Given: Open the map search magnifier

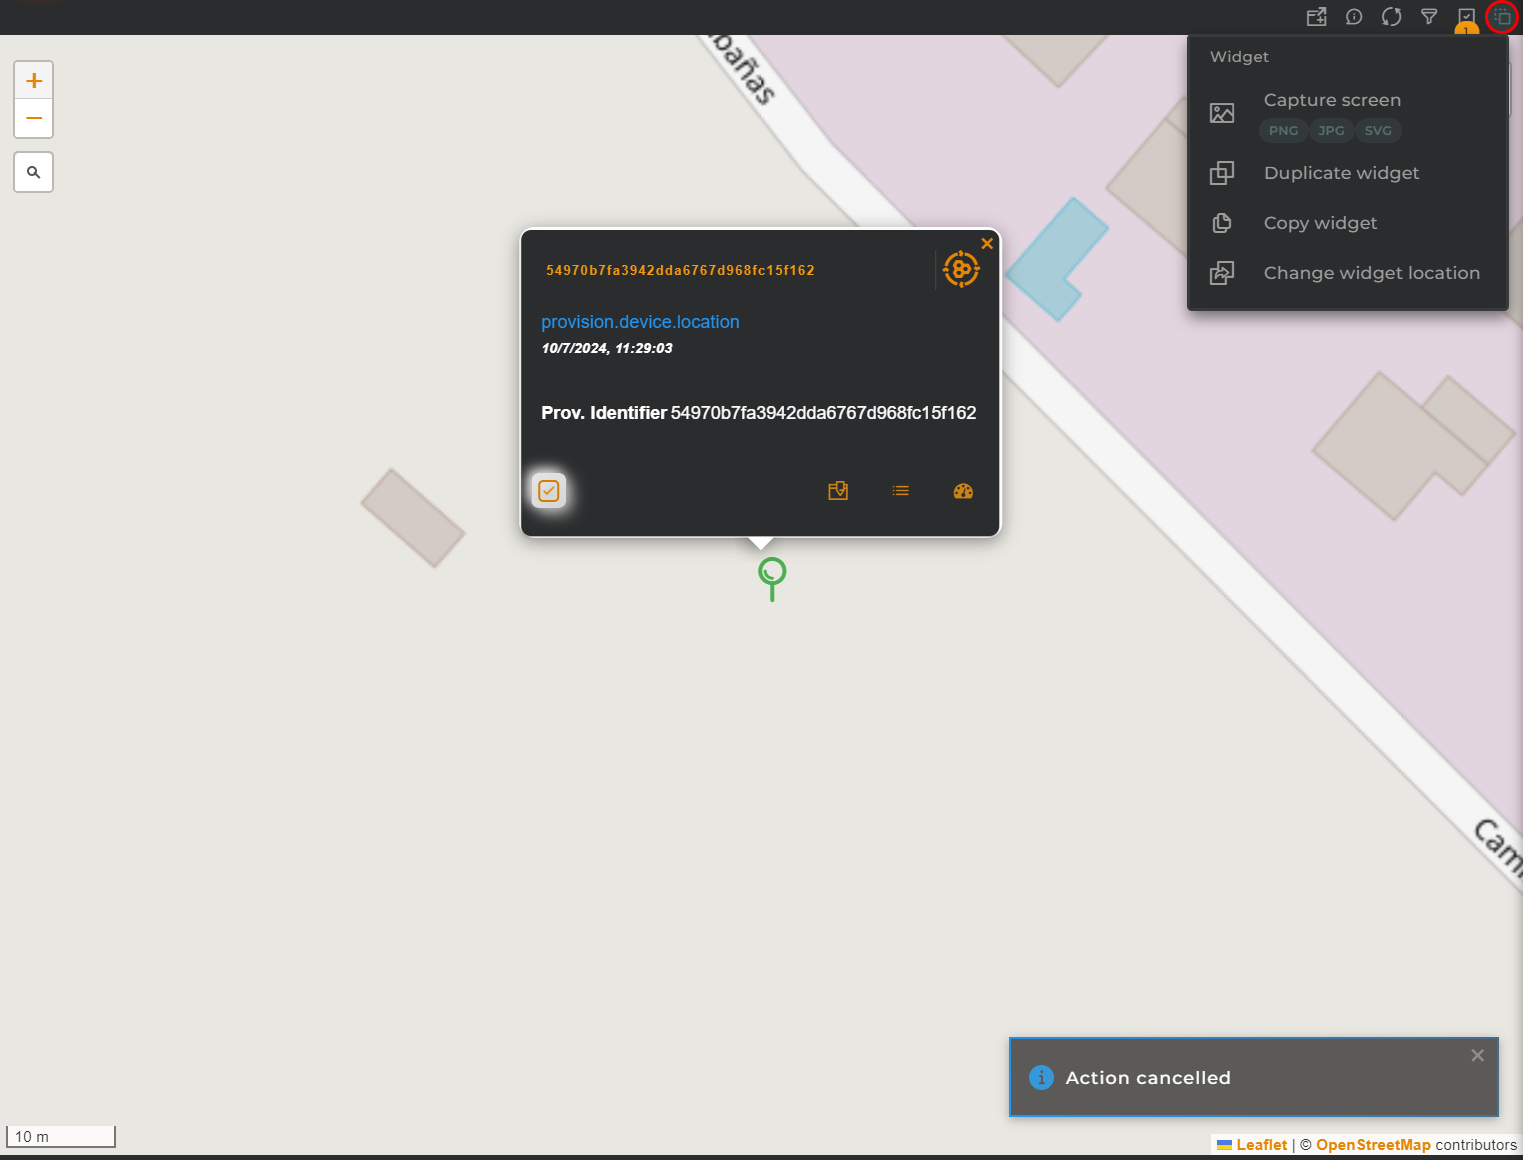Looking at the screenshot, I should [x=34, y=172].
